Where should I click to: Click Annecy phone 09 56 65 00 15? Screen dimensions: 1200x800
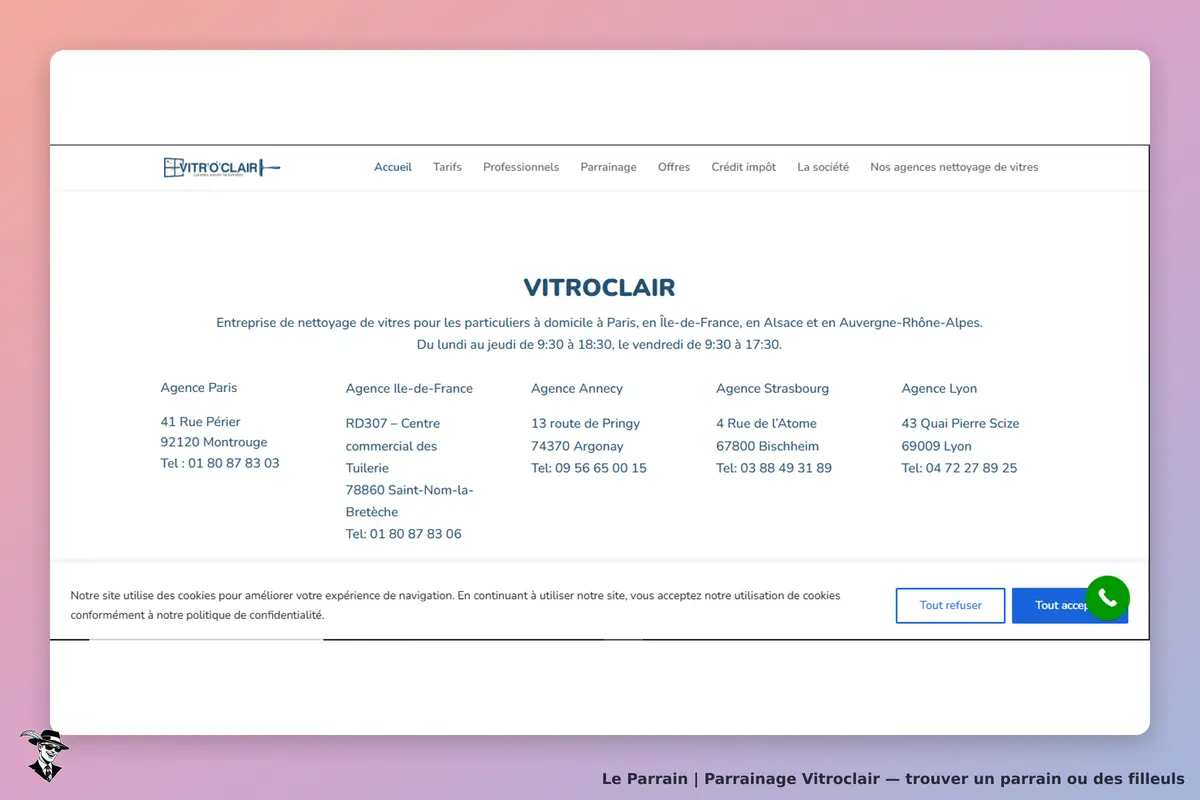(589, 468)
